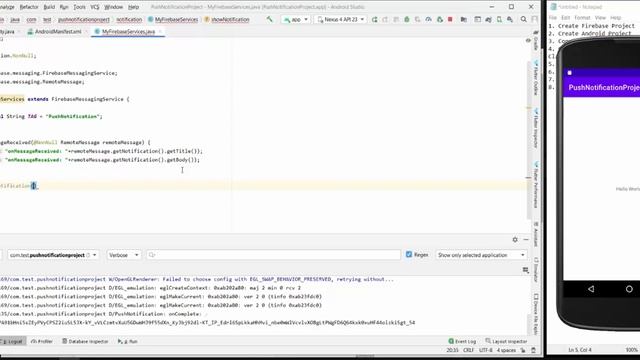Viewport: 640px width, 360px height.
Task: Click the Apply Code Changes icon
Action: coord(396,19)
